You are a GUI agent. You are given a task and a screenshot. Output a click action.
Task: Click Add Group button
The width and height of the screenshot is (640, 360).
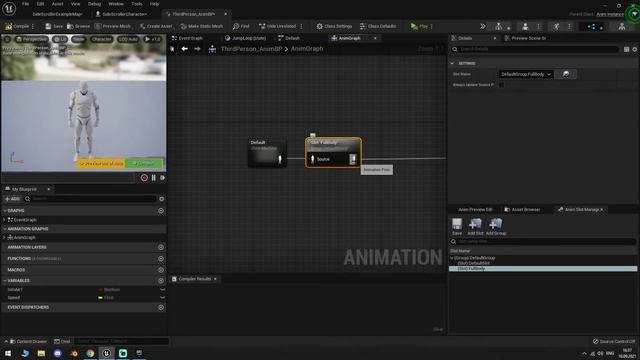pos(496,227)
